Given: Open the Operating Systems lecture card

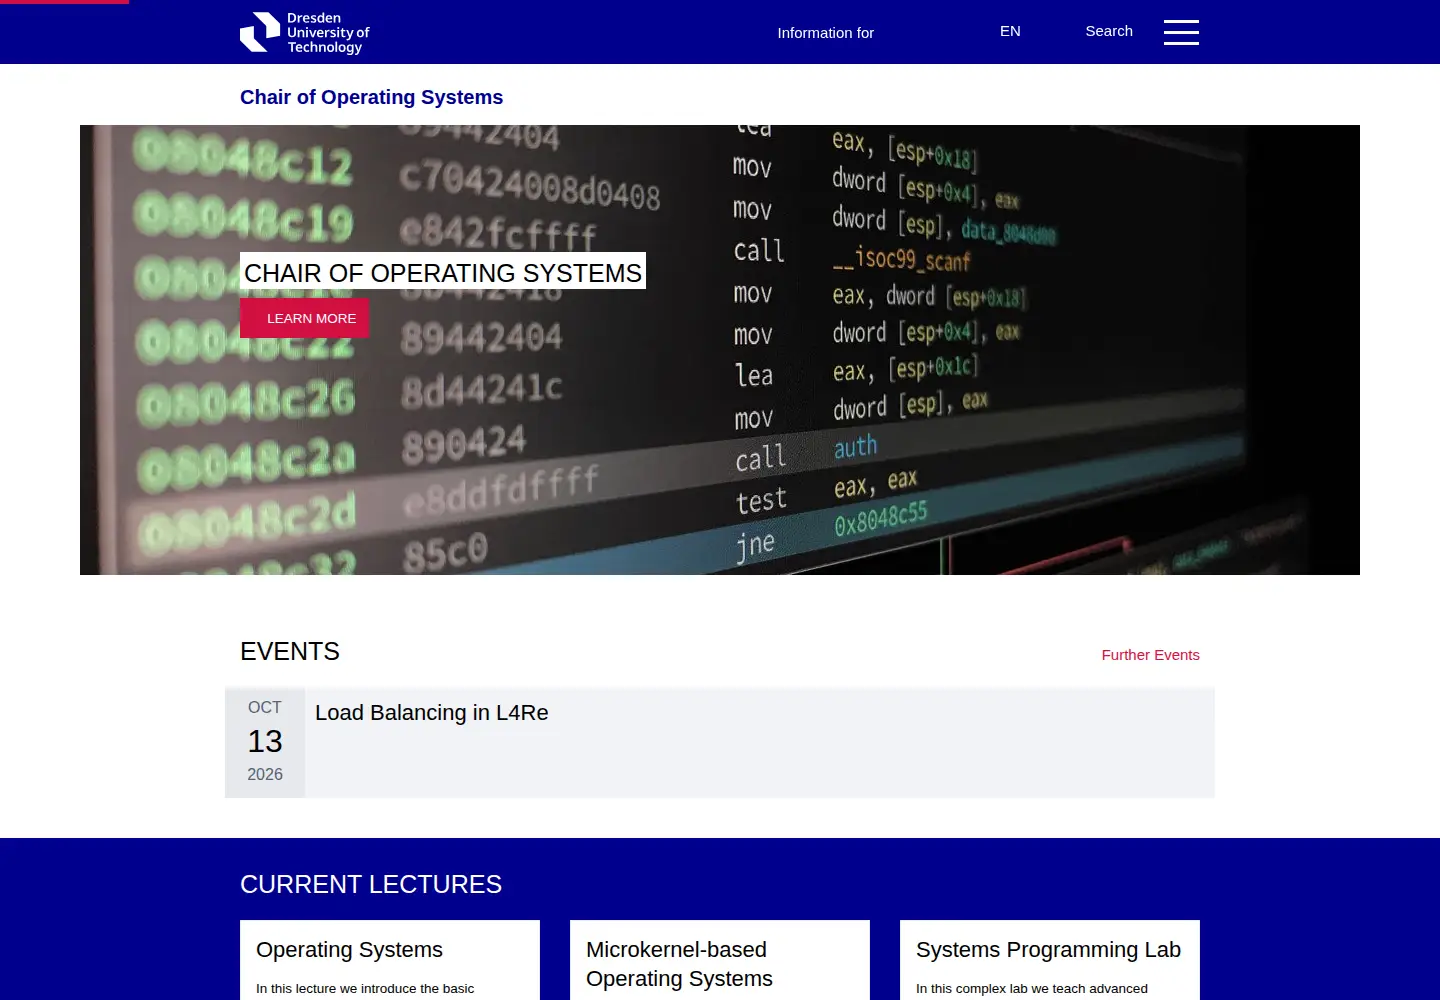Looking at the screenshot, I should point(390,960).
